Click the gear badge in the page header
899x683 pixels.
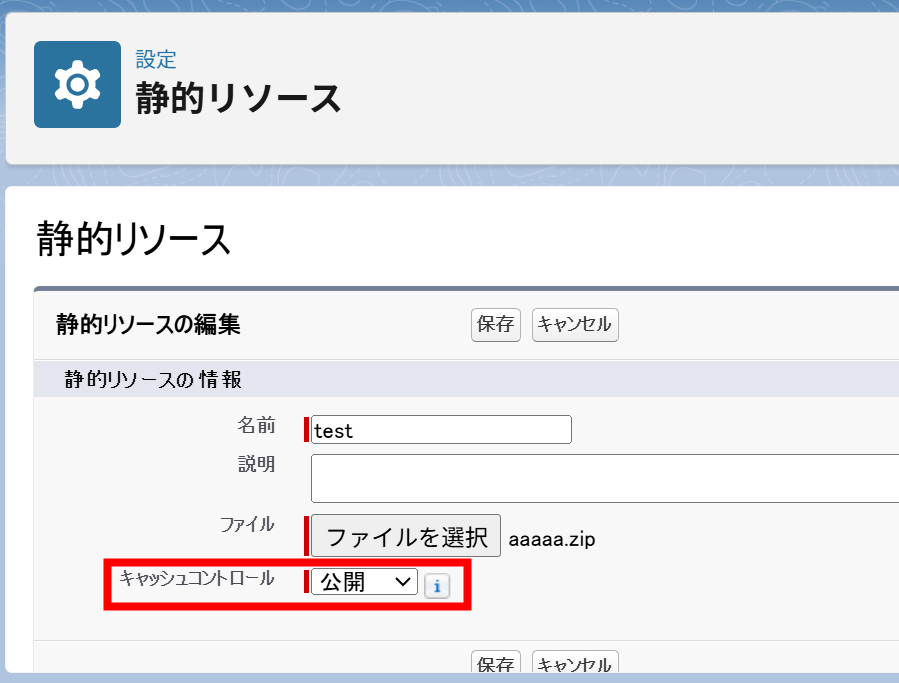click(77, 84)
